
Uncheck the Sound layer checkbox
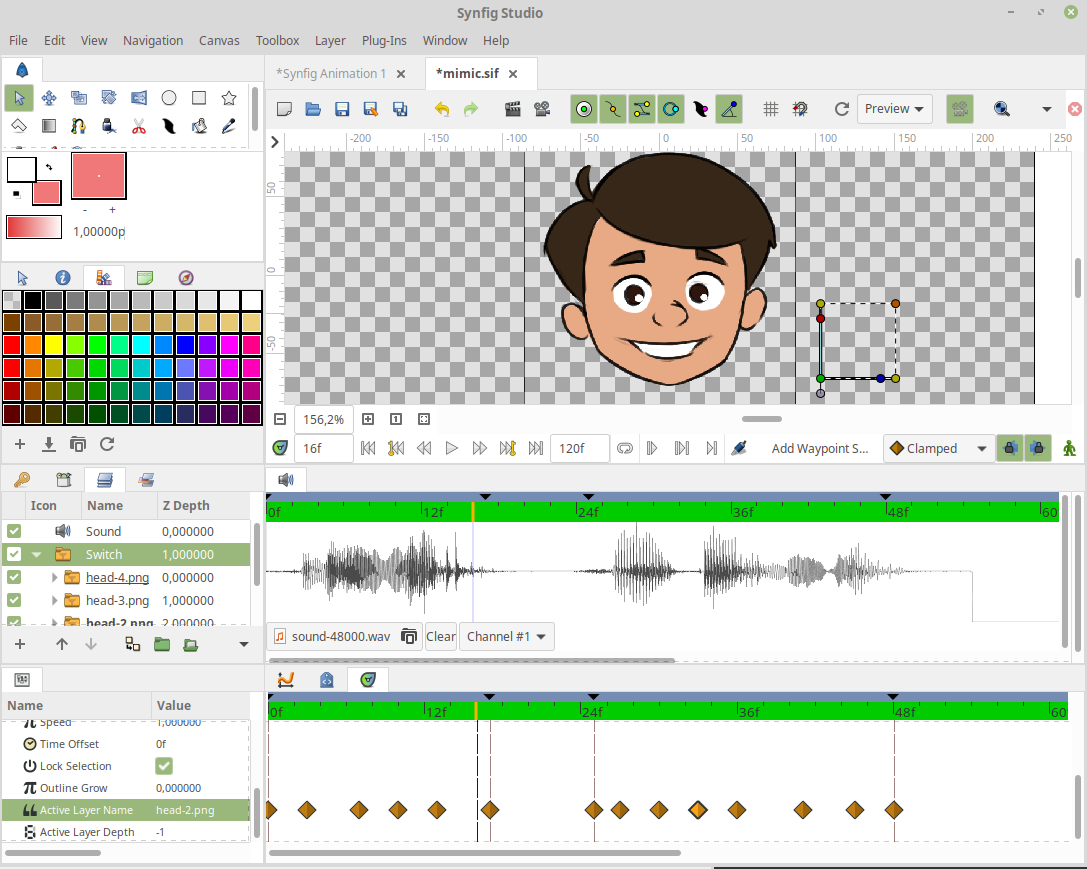14,532
